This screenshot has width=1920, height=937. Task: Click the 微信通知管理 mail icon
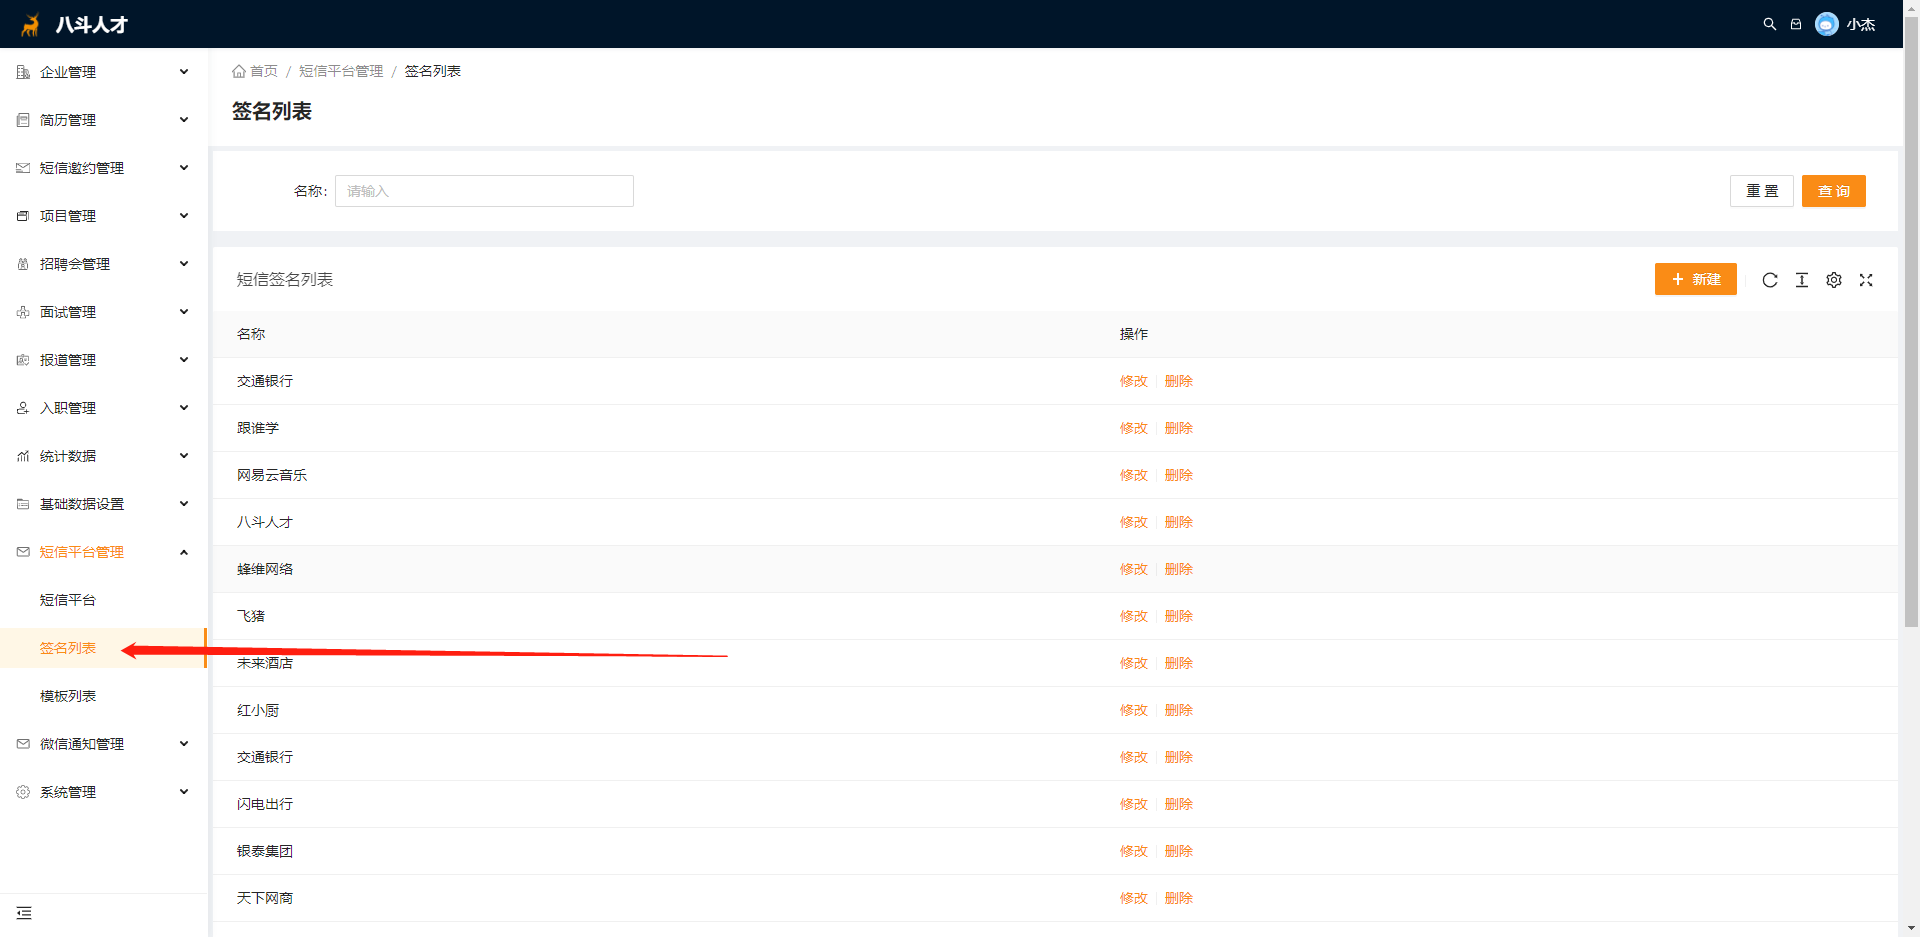23,744
